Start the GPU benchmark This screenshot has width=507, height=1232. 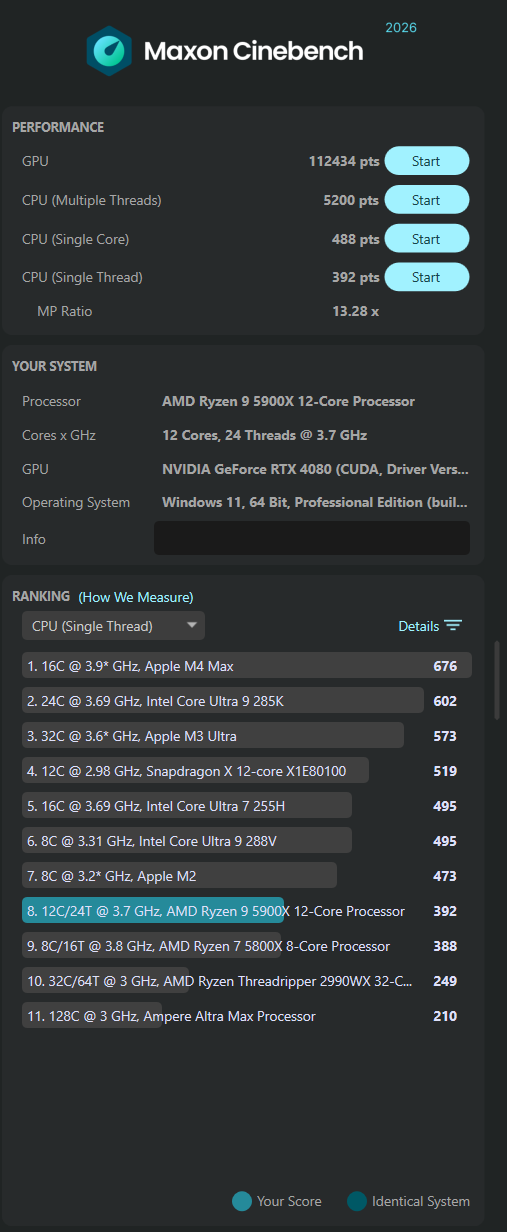[x=426, y=161]
